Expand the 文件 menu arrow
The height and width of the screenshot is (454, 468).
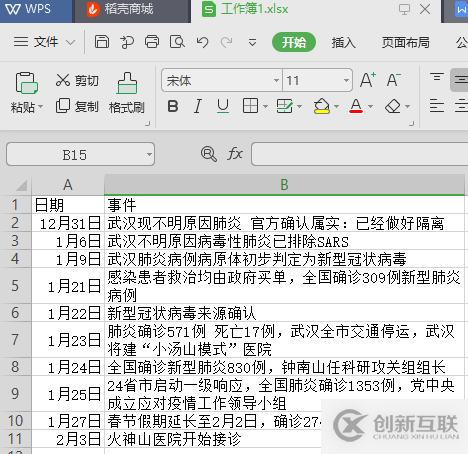[x=70, y=42]
